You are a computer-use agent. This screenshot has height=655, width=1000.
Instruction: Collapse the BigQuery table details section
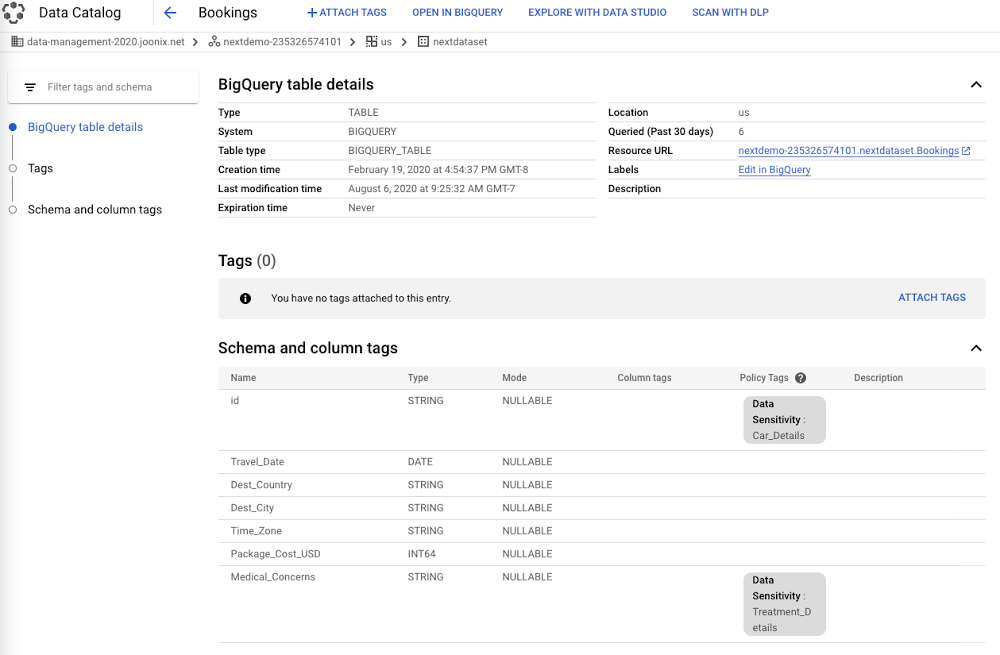(x=976, y=85)
